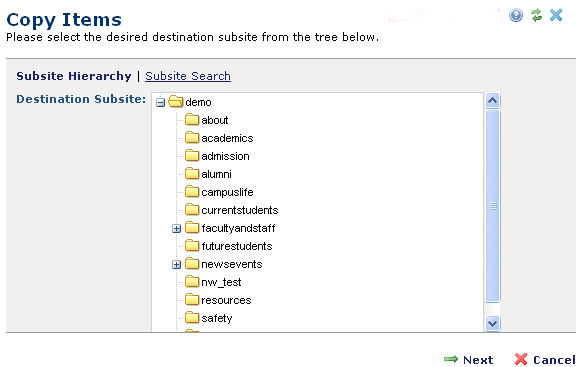
Task: Open the Subsite Search link
Action: (188, 76)
